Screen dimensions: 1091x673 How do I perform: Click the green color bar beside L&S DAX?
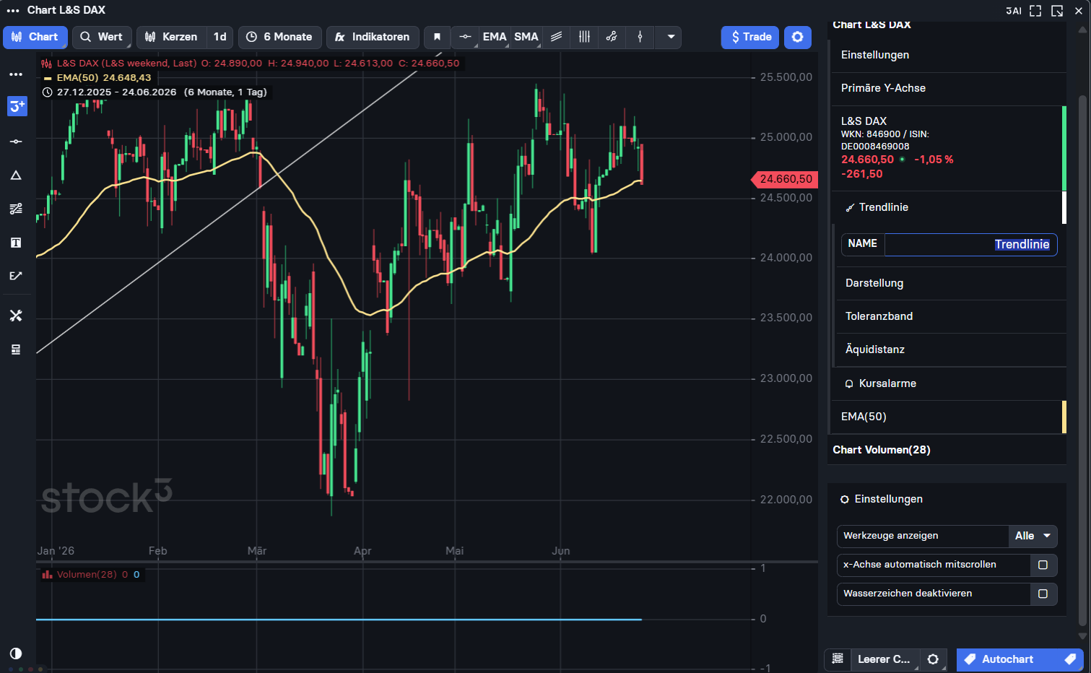pyautogui.click(x=1064, y=148)
